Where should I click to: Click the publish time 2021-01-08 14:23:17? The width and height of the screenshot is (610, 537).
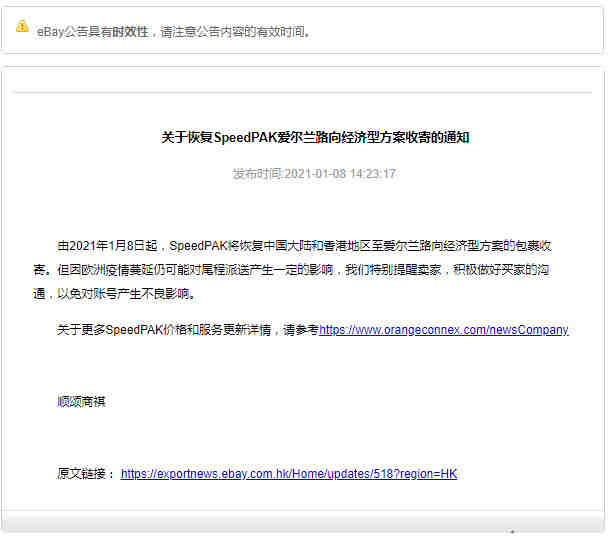pos(314,174)
